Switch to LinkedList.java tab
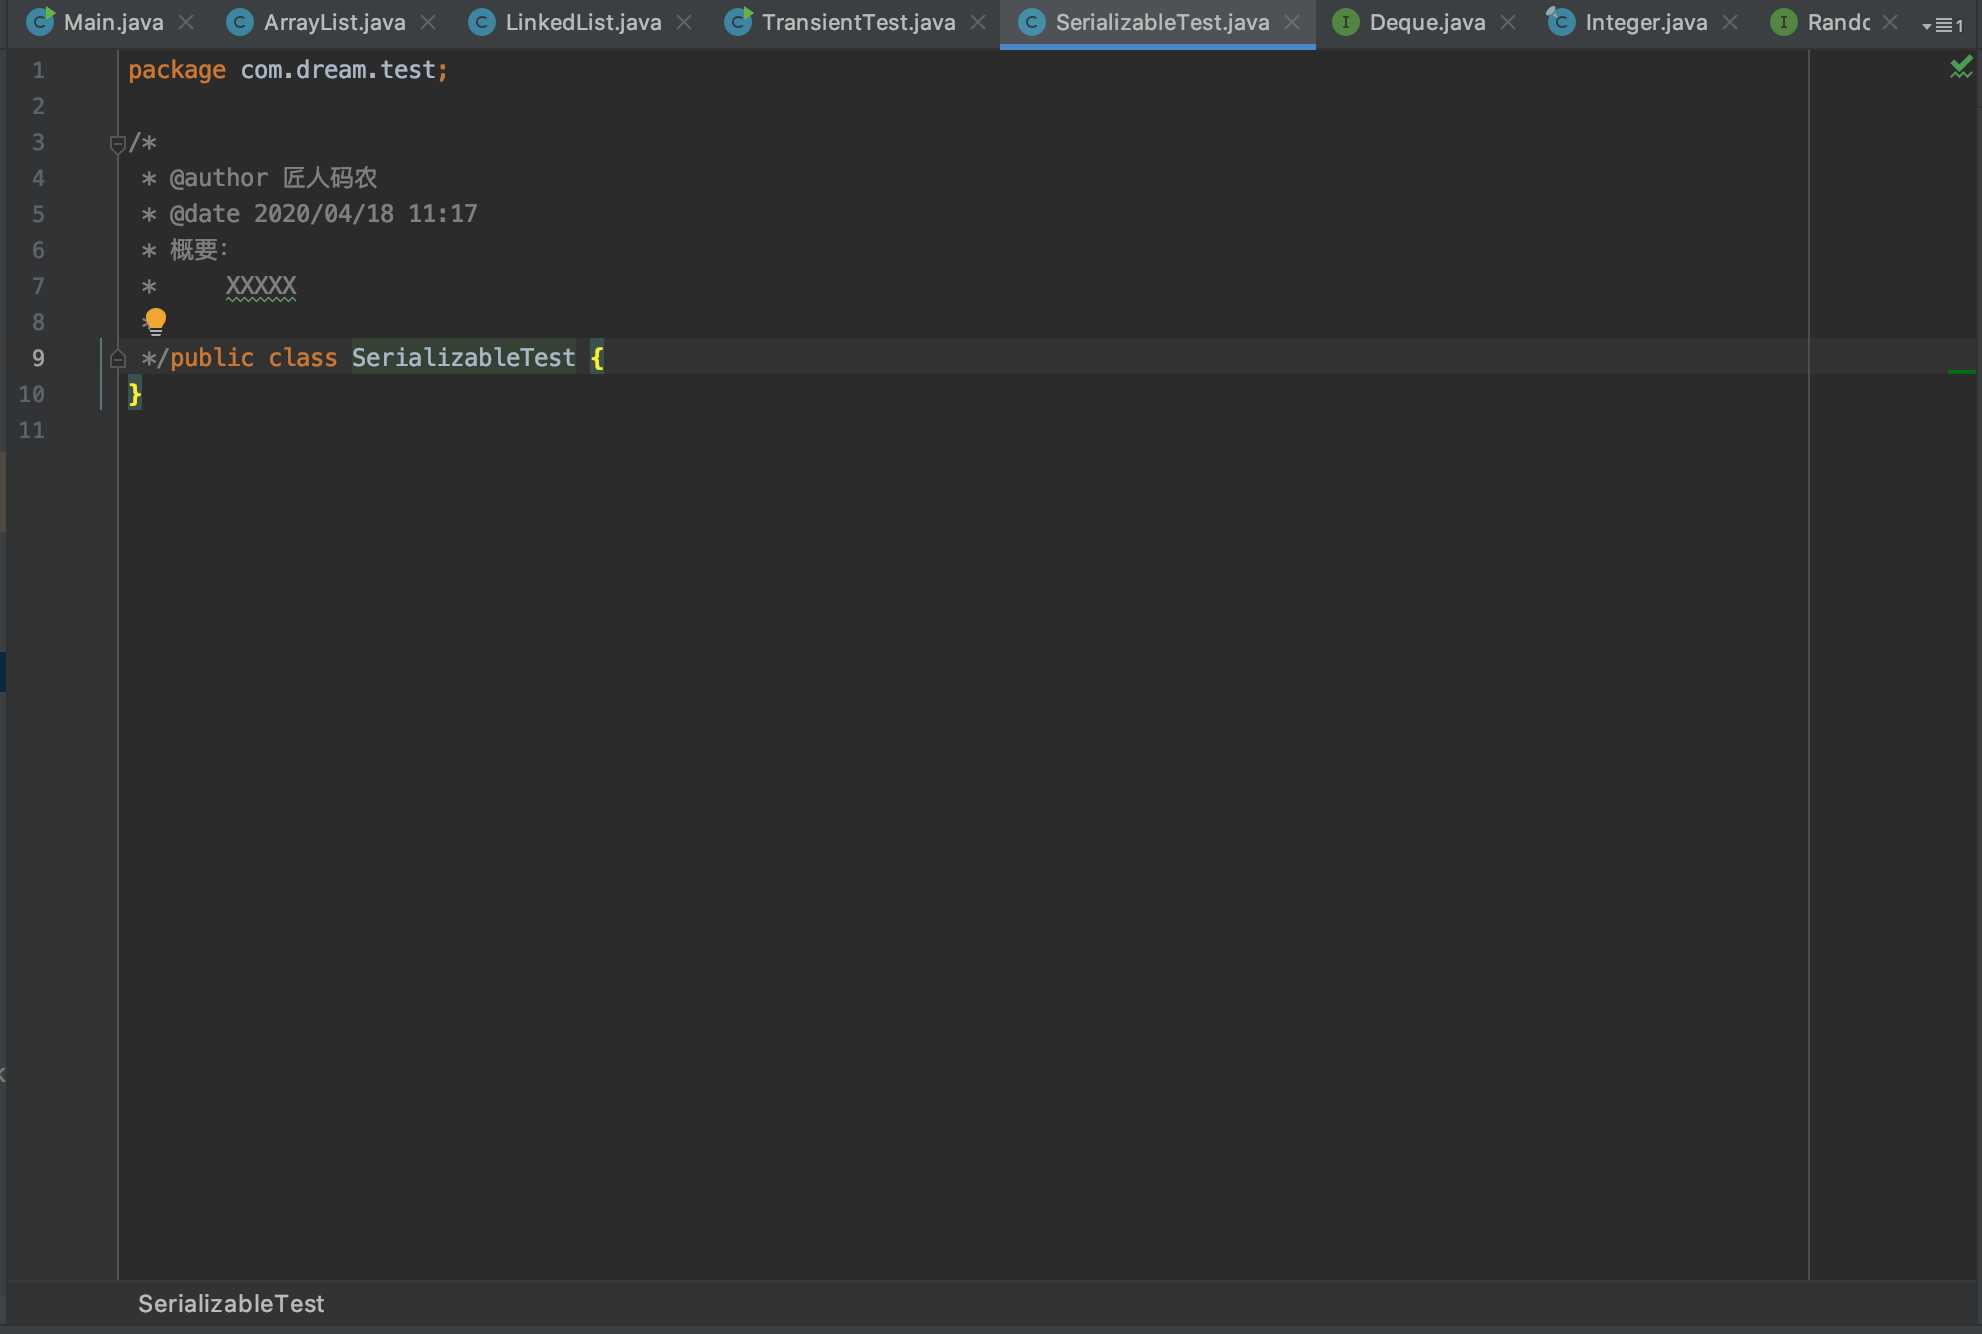 click(x=583, y=22)
